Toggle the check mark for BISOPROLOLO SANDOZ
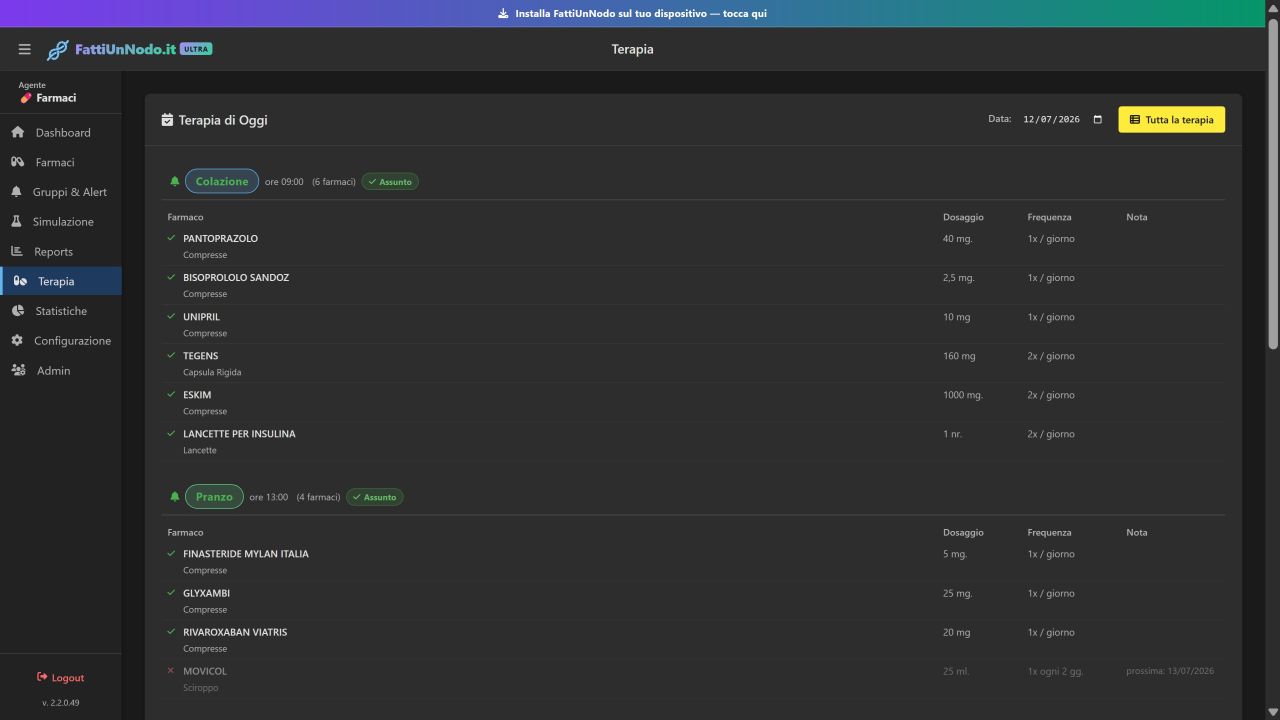 pos(171,277)
